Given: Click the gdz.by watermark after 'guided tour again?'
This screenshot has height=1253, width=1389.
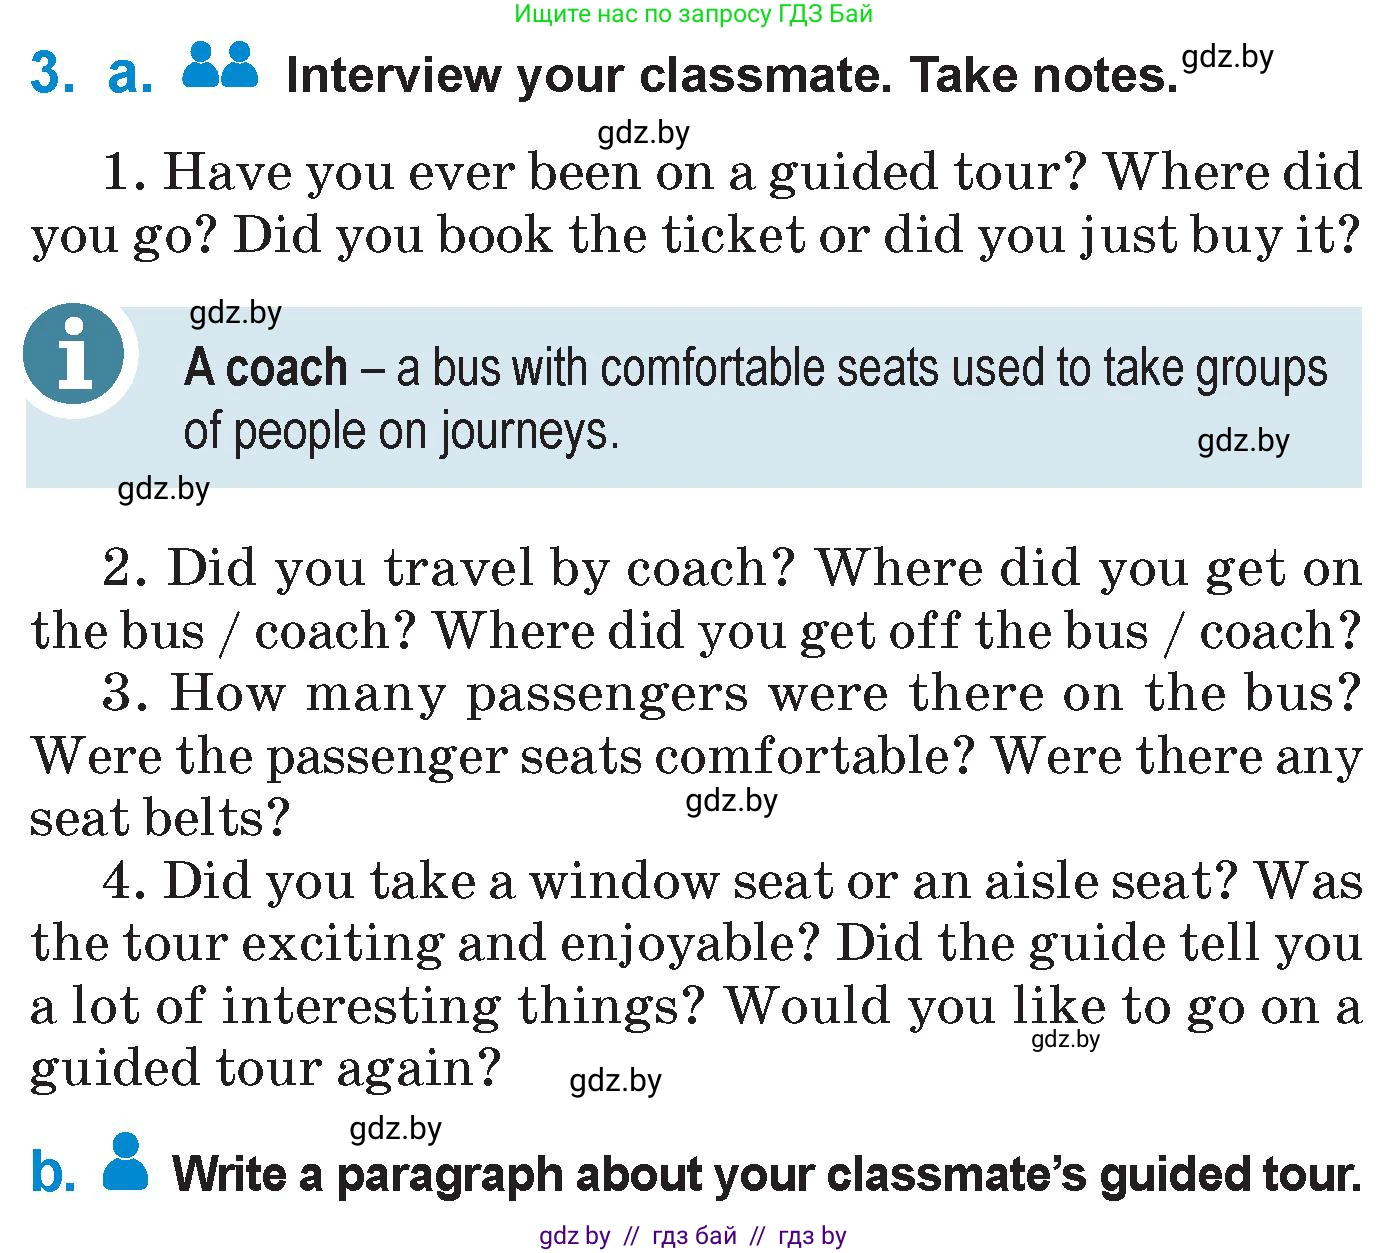Looking at the screenshot, I should tap(615, 1081).
